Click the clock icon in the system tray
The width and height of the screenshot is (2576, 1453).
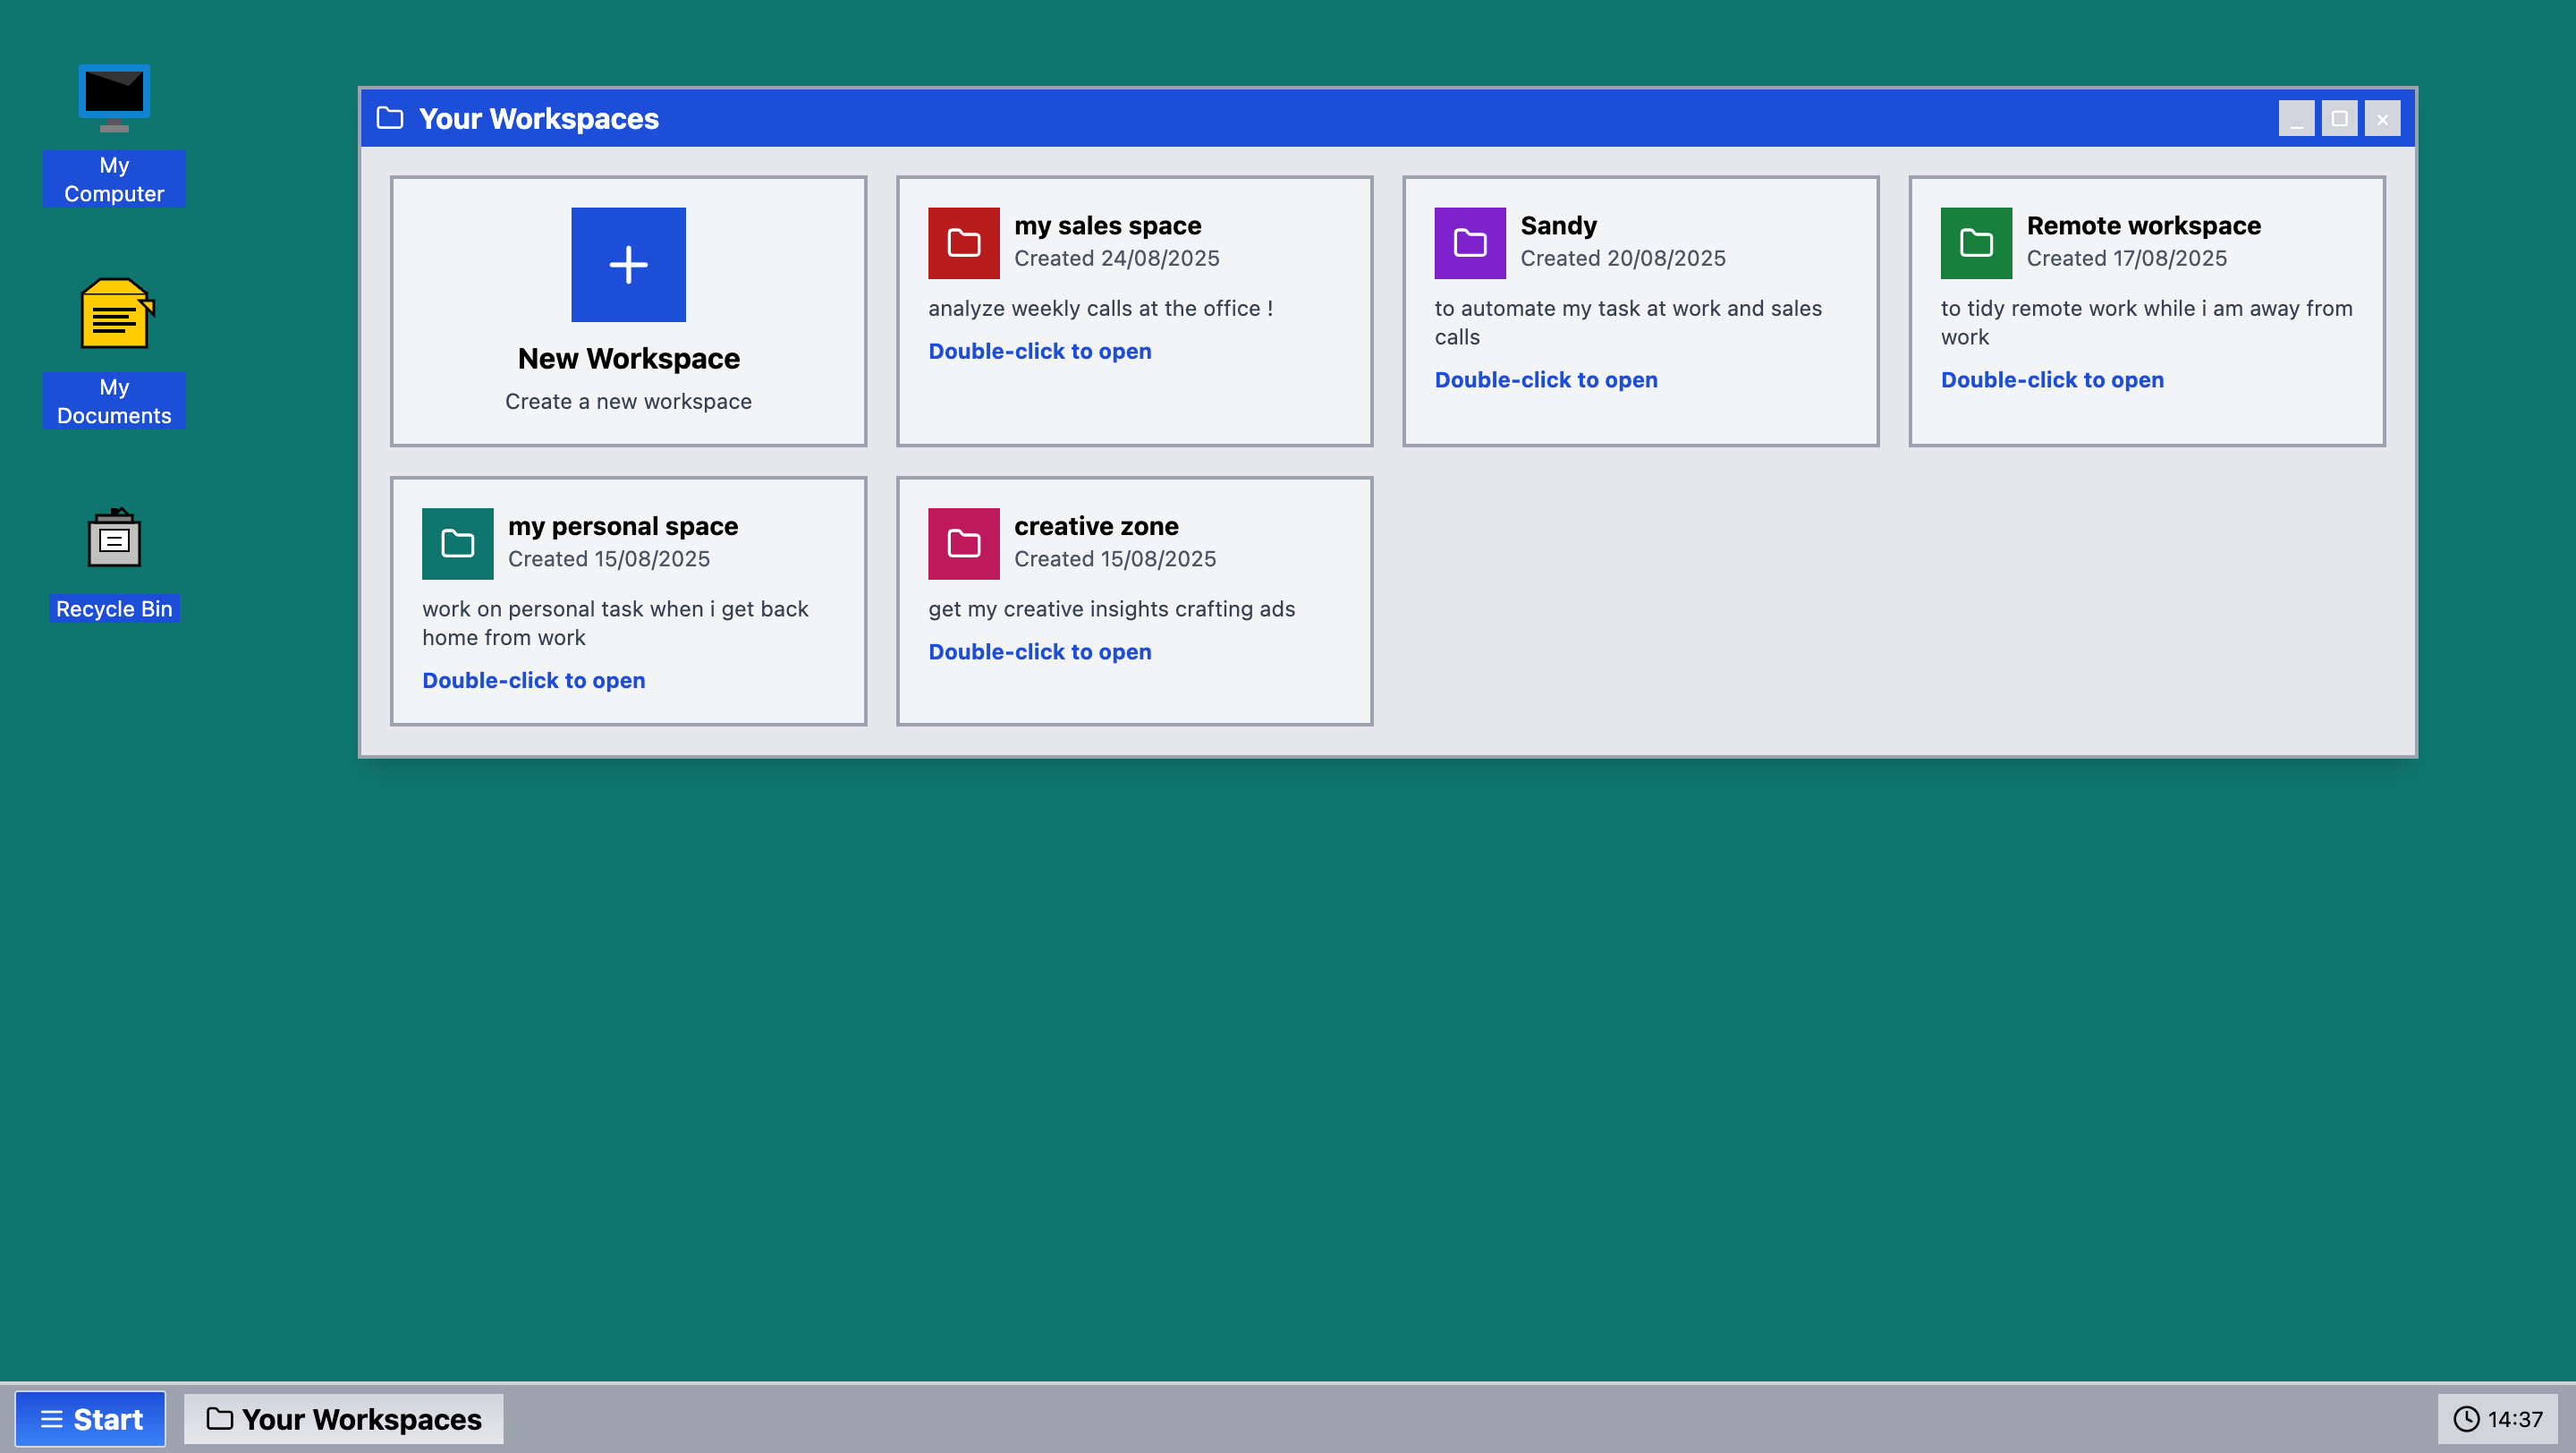[x=2468, y=1418]
